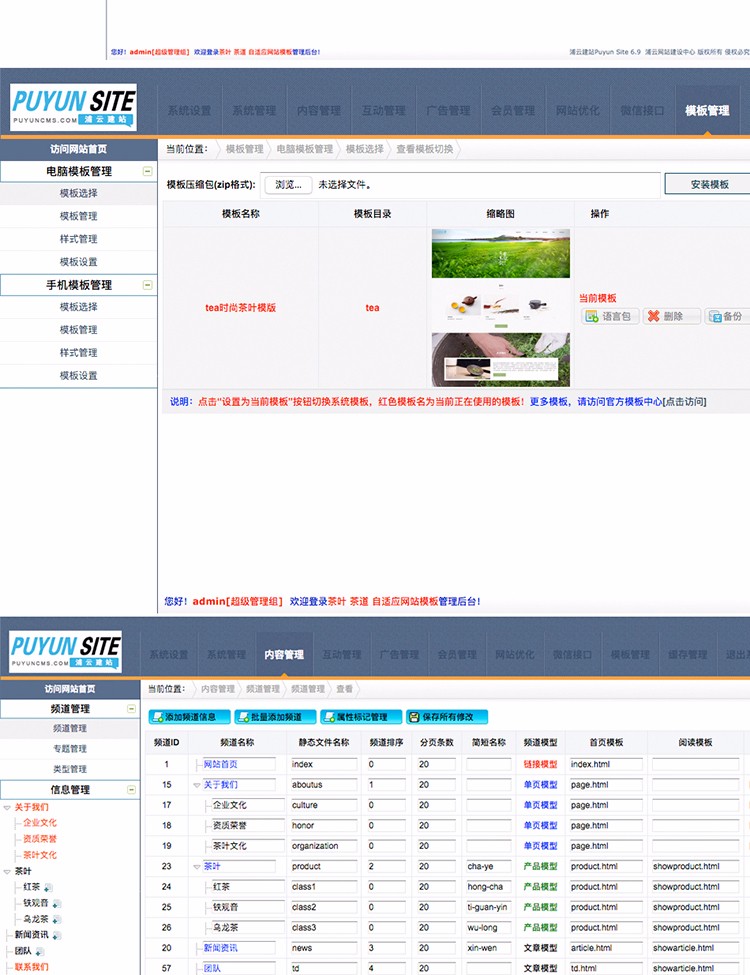Click the add icon beside 新闻资讯 in sidebar
The height and width of the screenshot is (975, 750).
(x=57, y=935)
